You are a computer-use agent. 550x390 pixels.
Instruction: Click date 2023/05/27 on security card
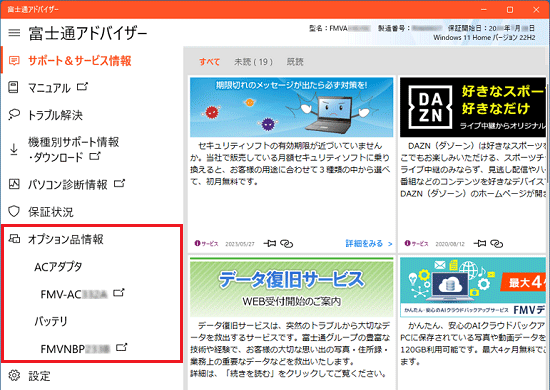click(240, 244)
